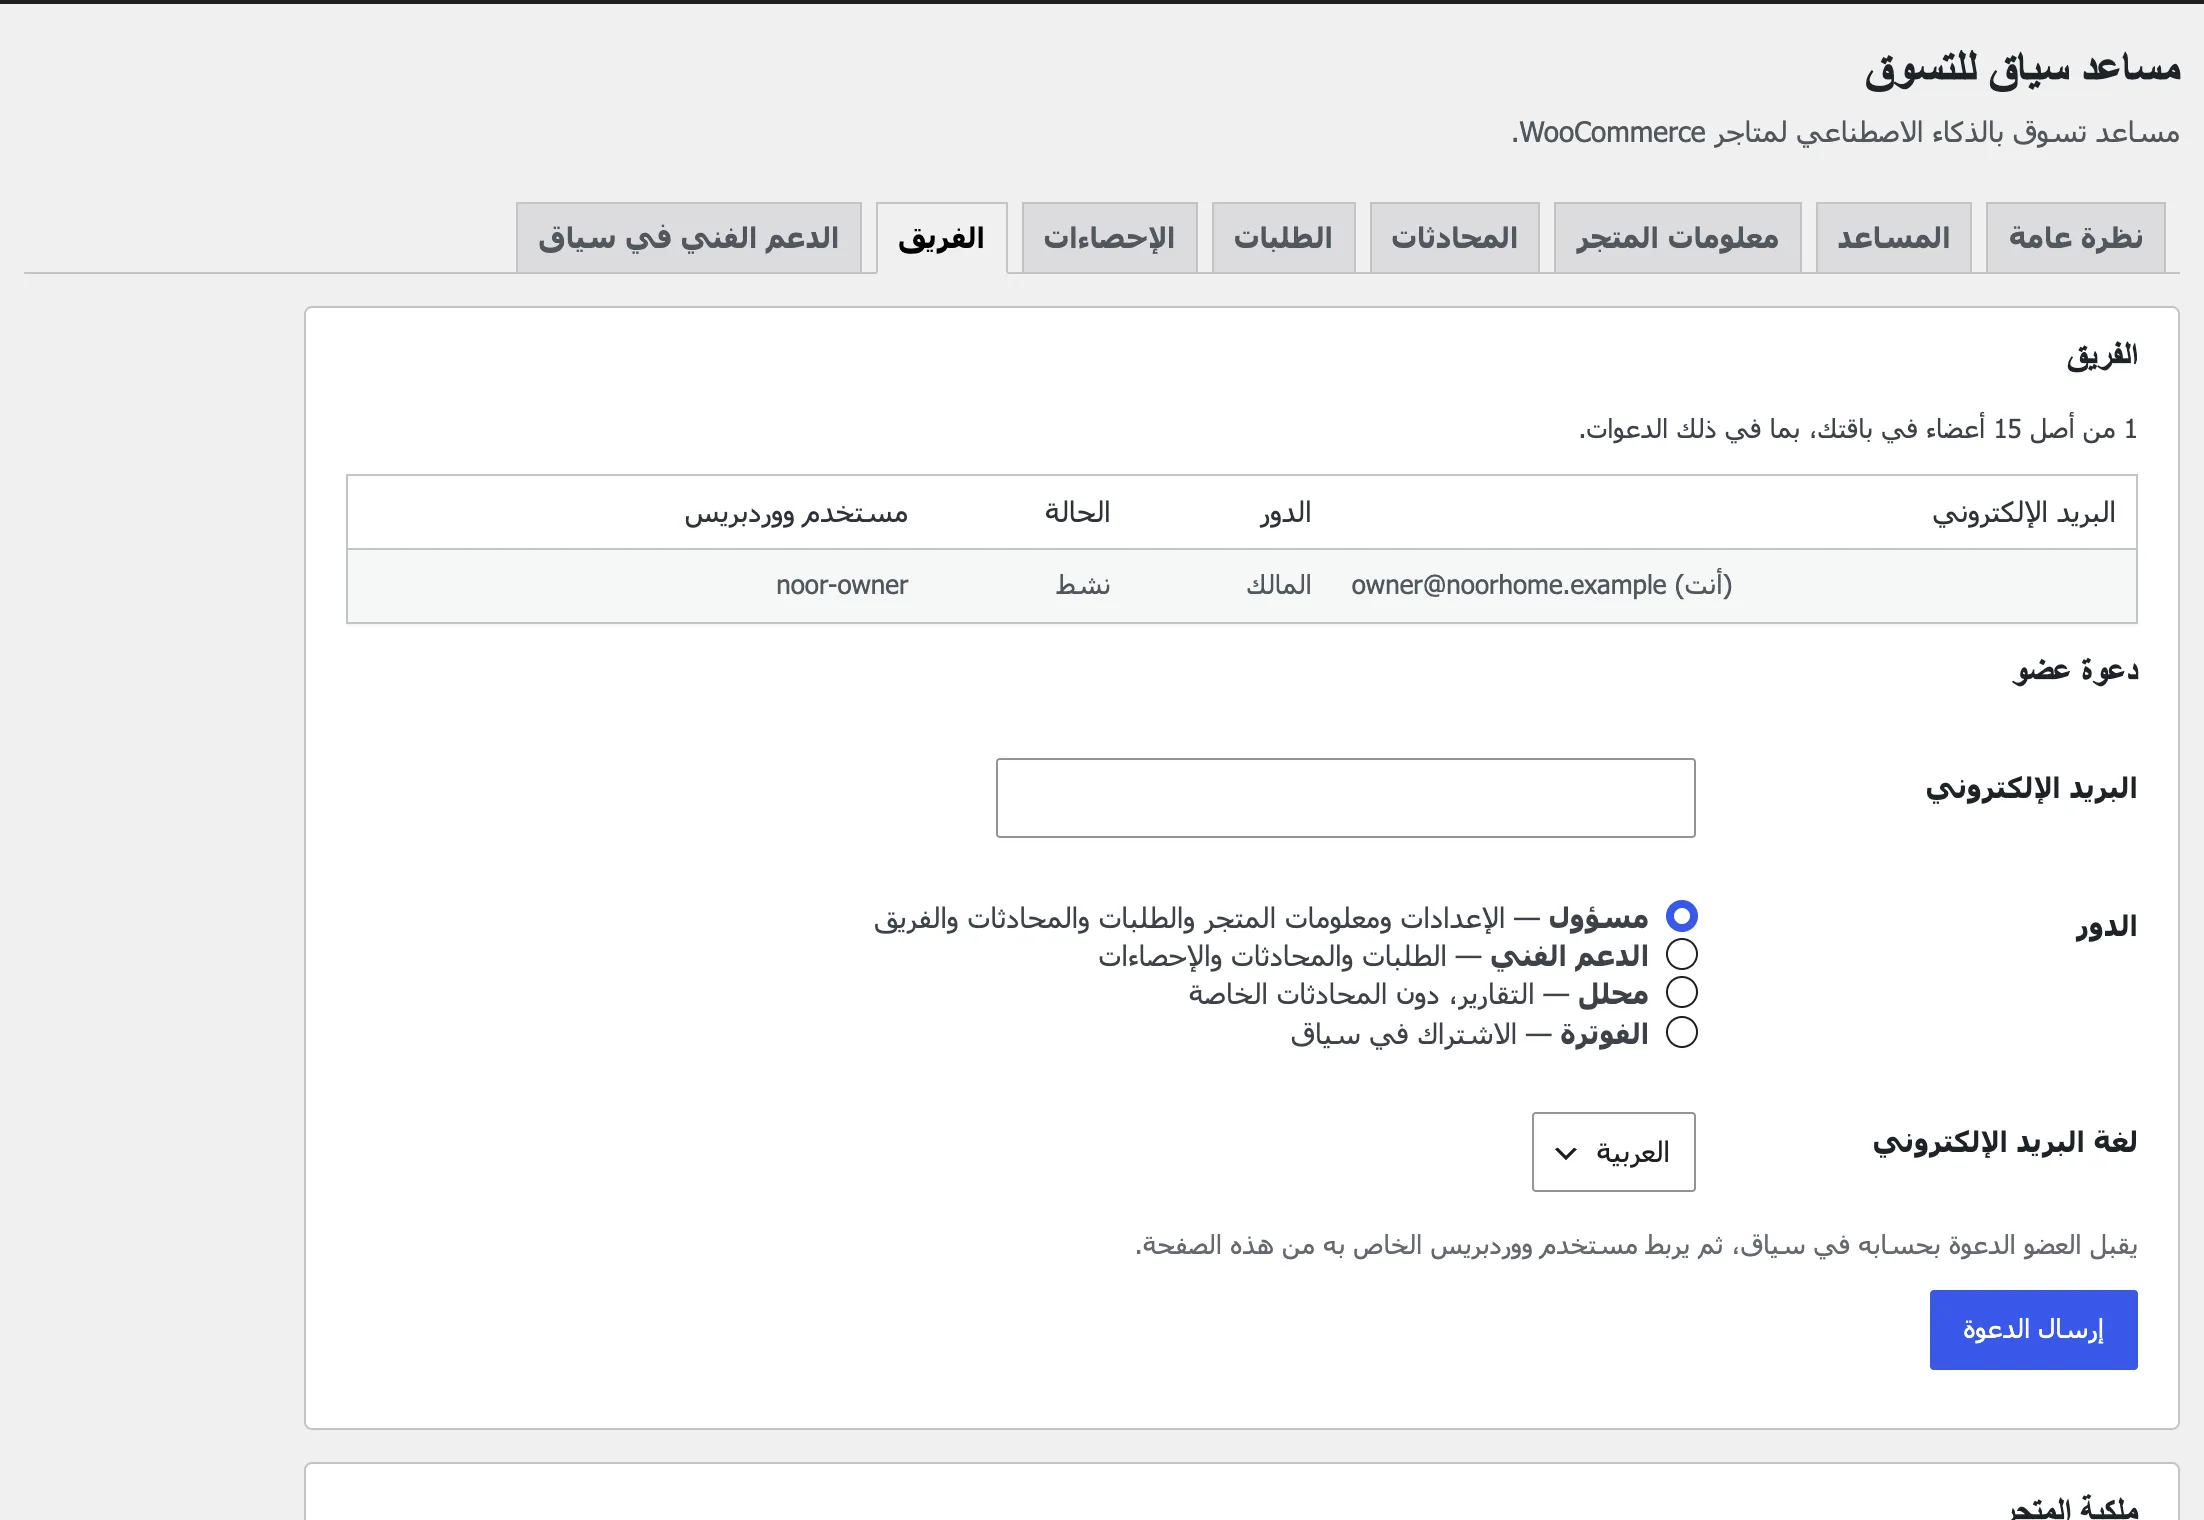Select the مسؤول role radio button
This screenshot has height=1520, width=2204.
[x=1681, y=916]
